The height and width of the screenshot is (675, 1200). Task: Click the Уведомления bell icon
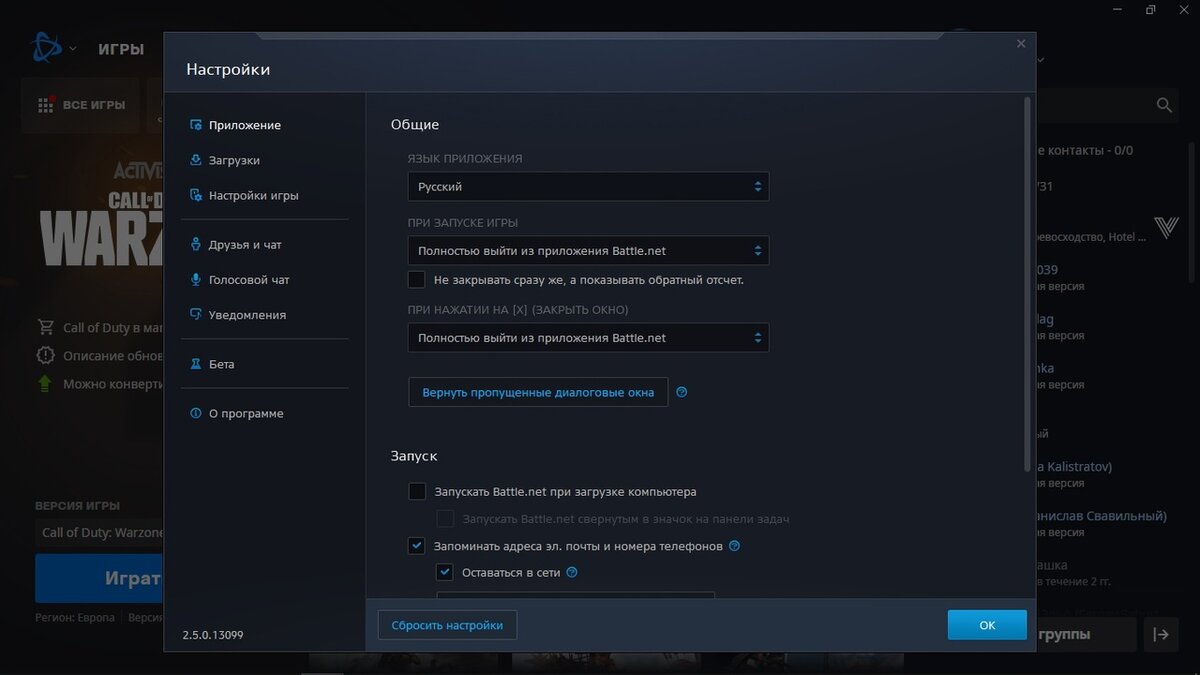point(196,314)
